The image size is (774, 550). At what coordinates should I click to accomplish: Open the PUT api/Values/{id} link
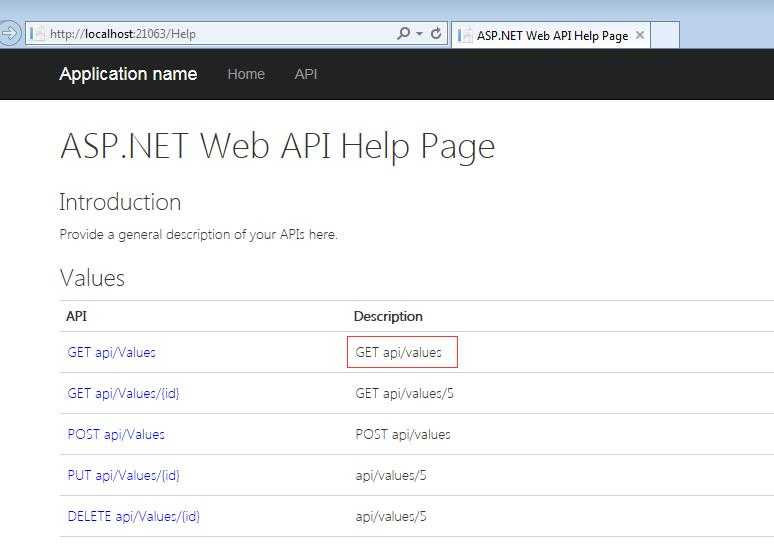[123, 475]
